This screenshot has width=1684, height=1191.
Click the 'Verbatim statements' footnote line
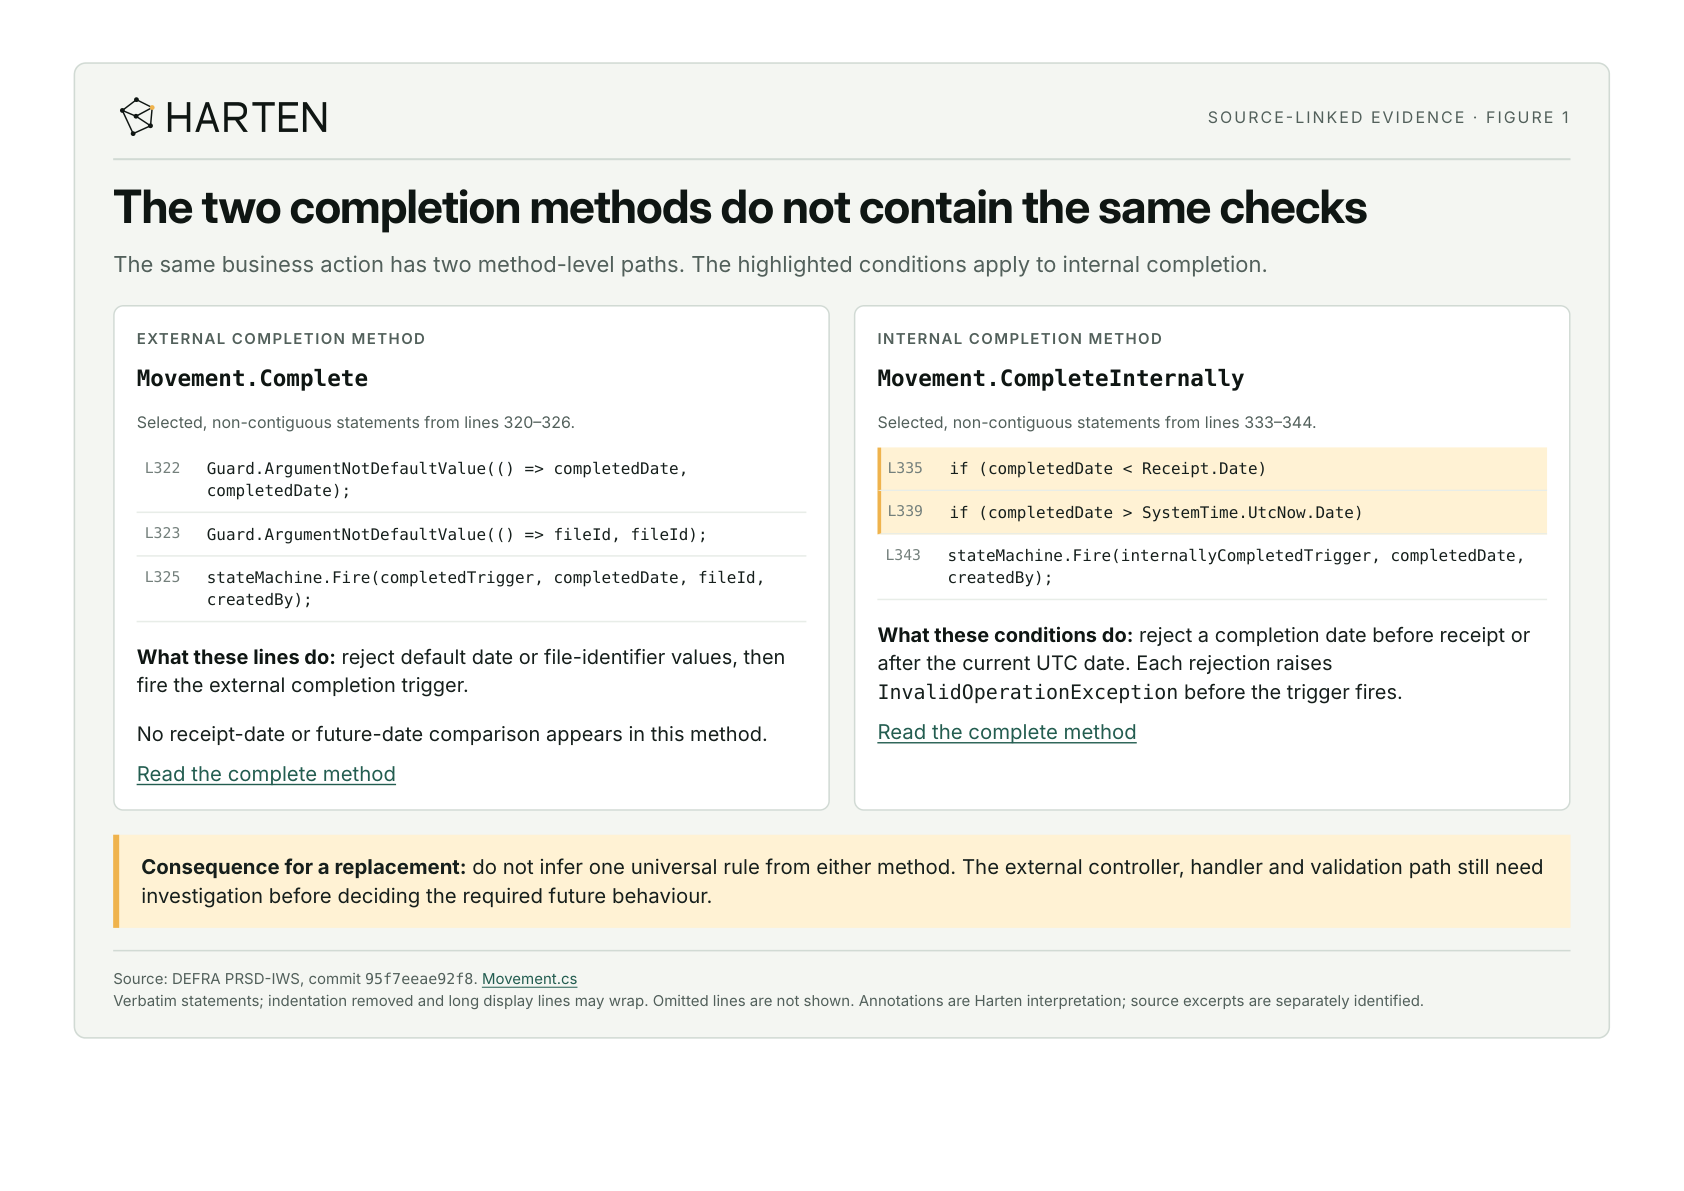768,1001
